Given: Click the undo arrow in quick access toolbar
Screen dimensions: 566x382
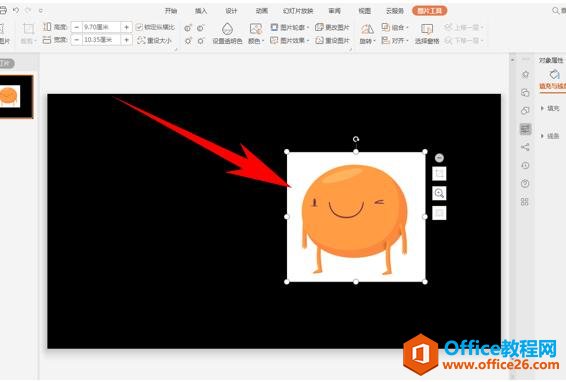Looking at the screenshot, I should [x=16, y=10].
